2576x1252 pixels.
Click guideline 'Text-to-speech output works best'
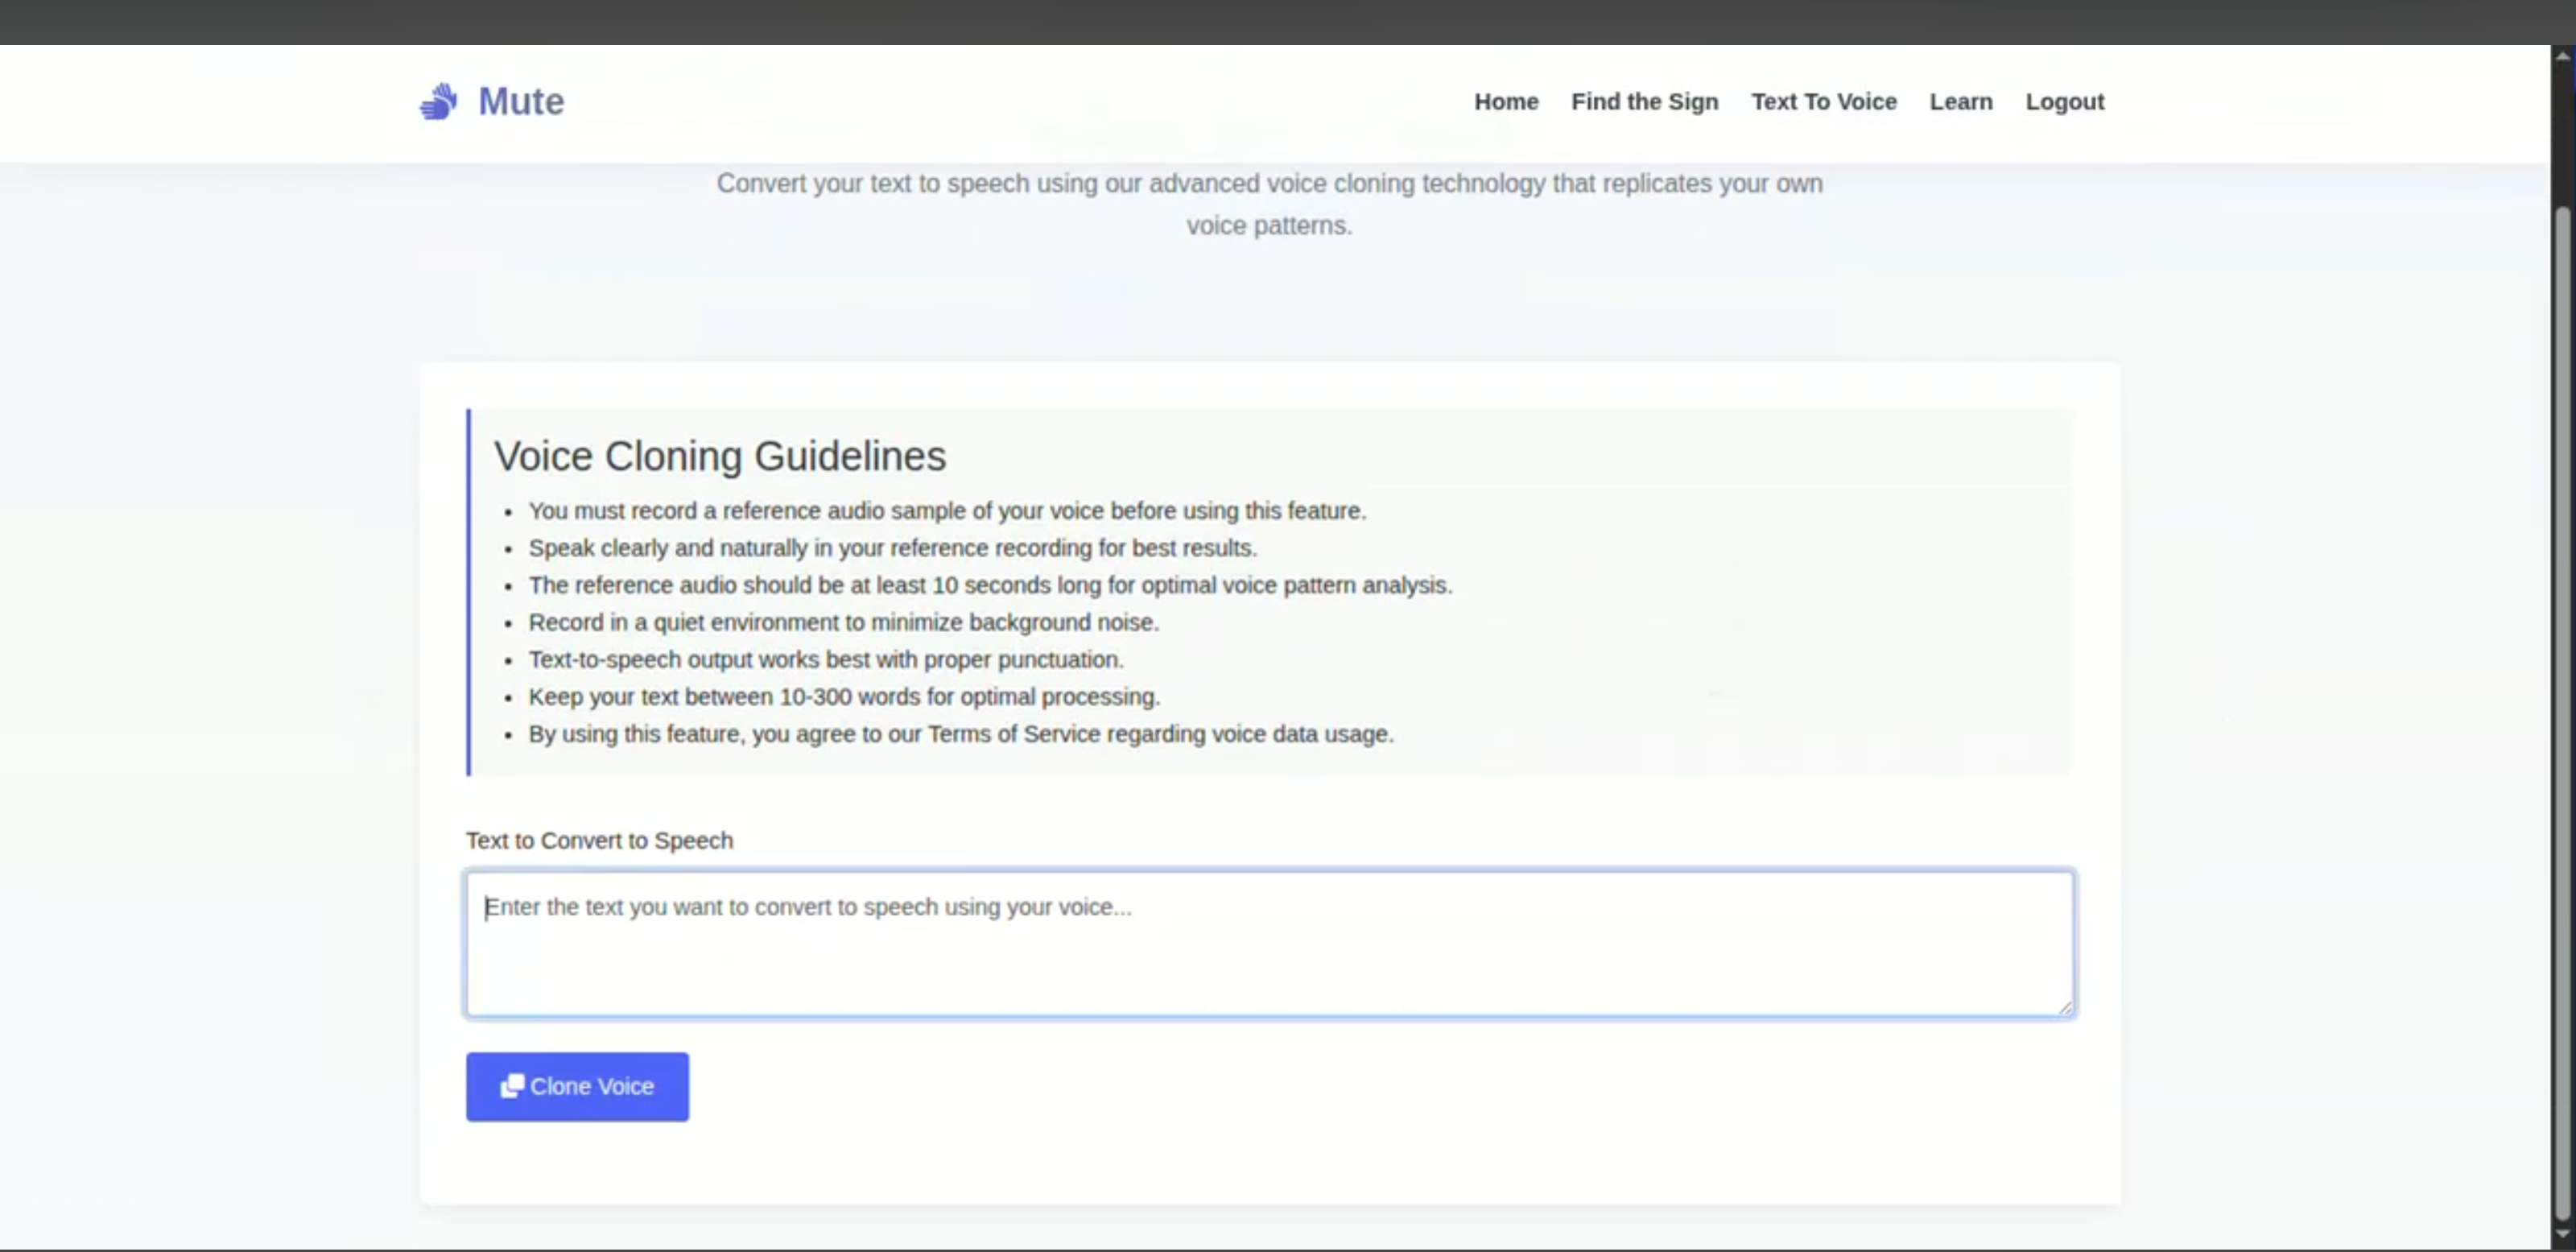[x=826, y=660]
